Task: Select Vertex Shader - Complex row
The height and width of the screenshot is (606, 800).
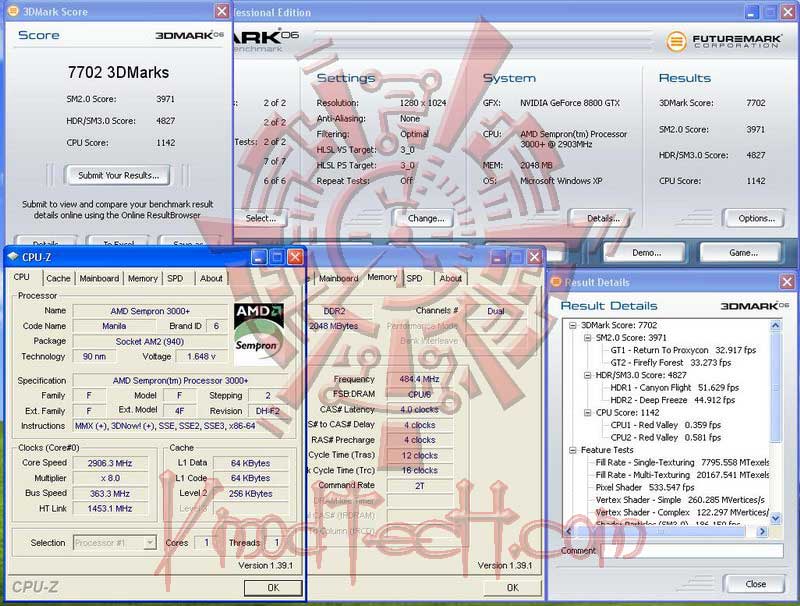Action: (x=682, y=512)
